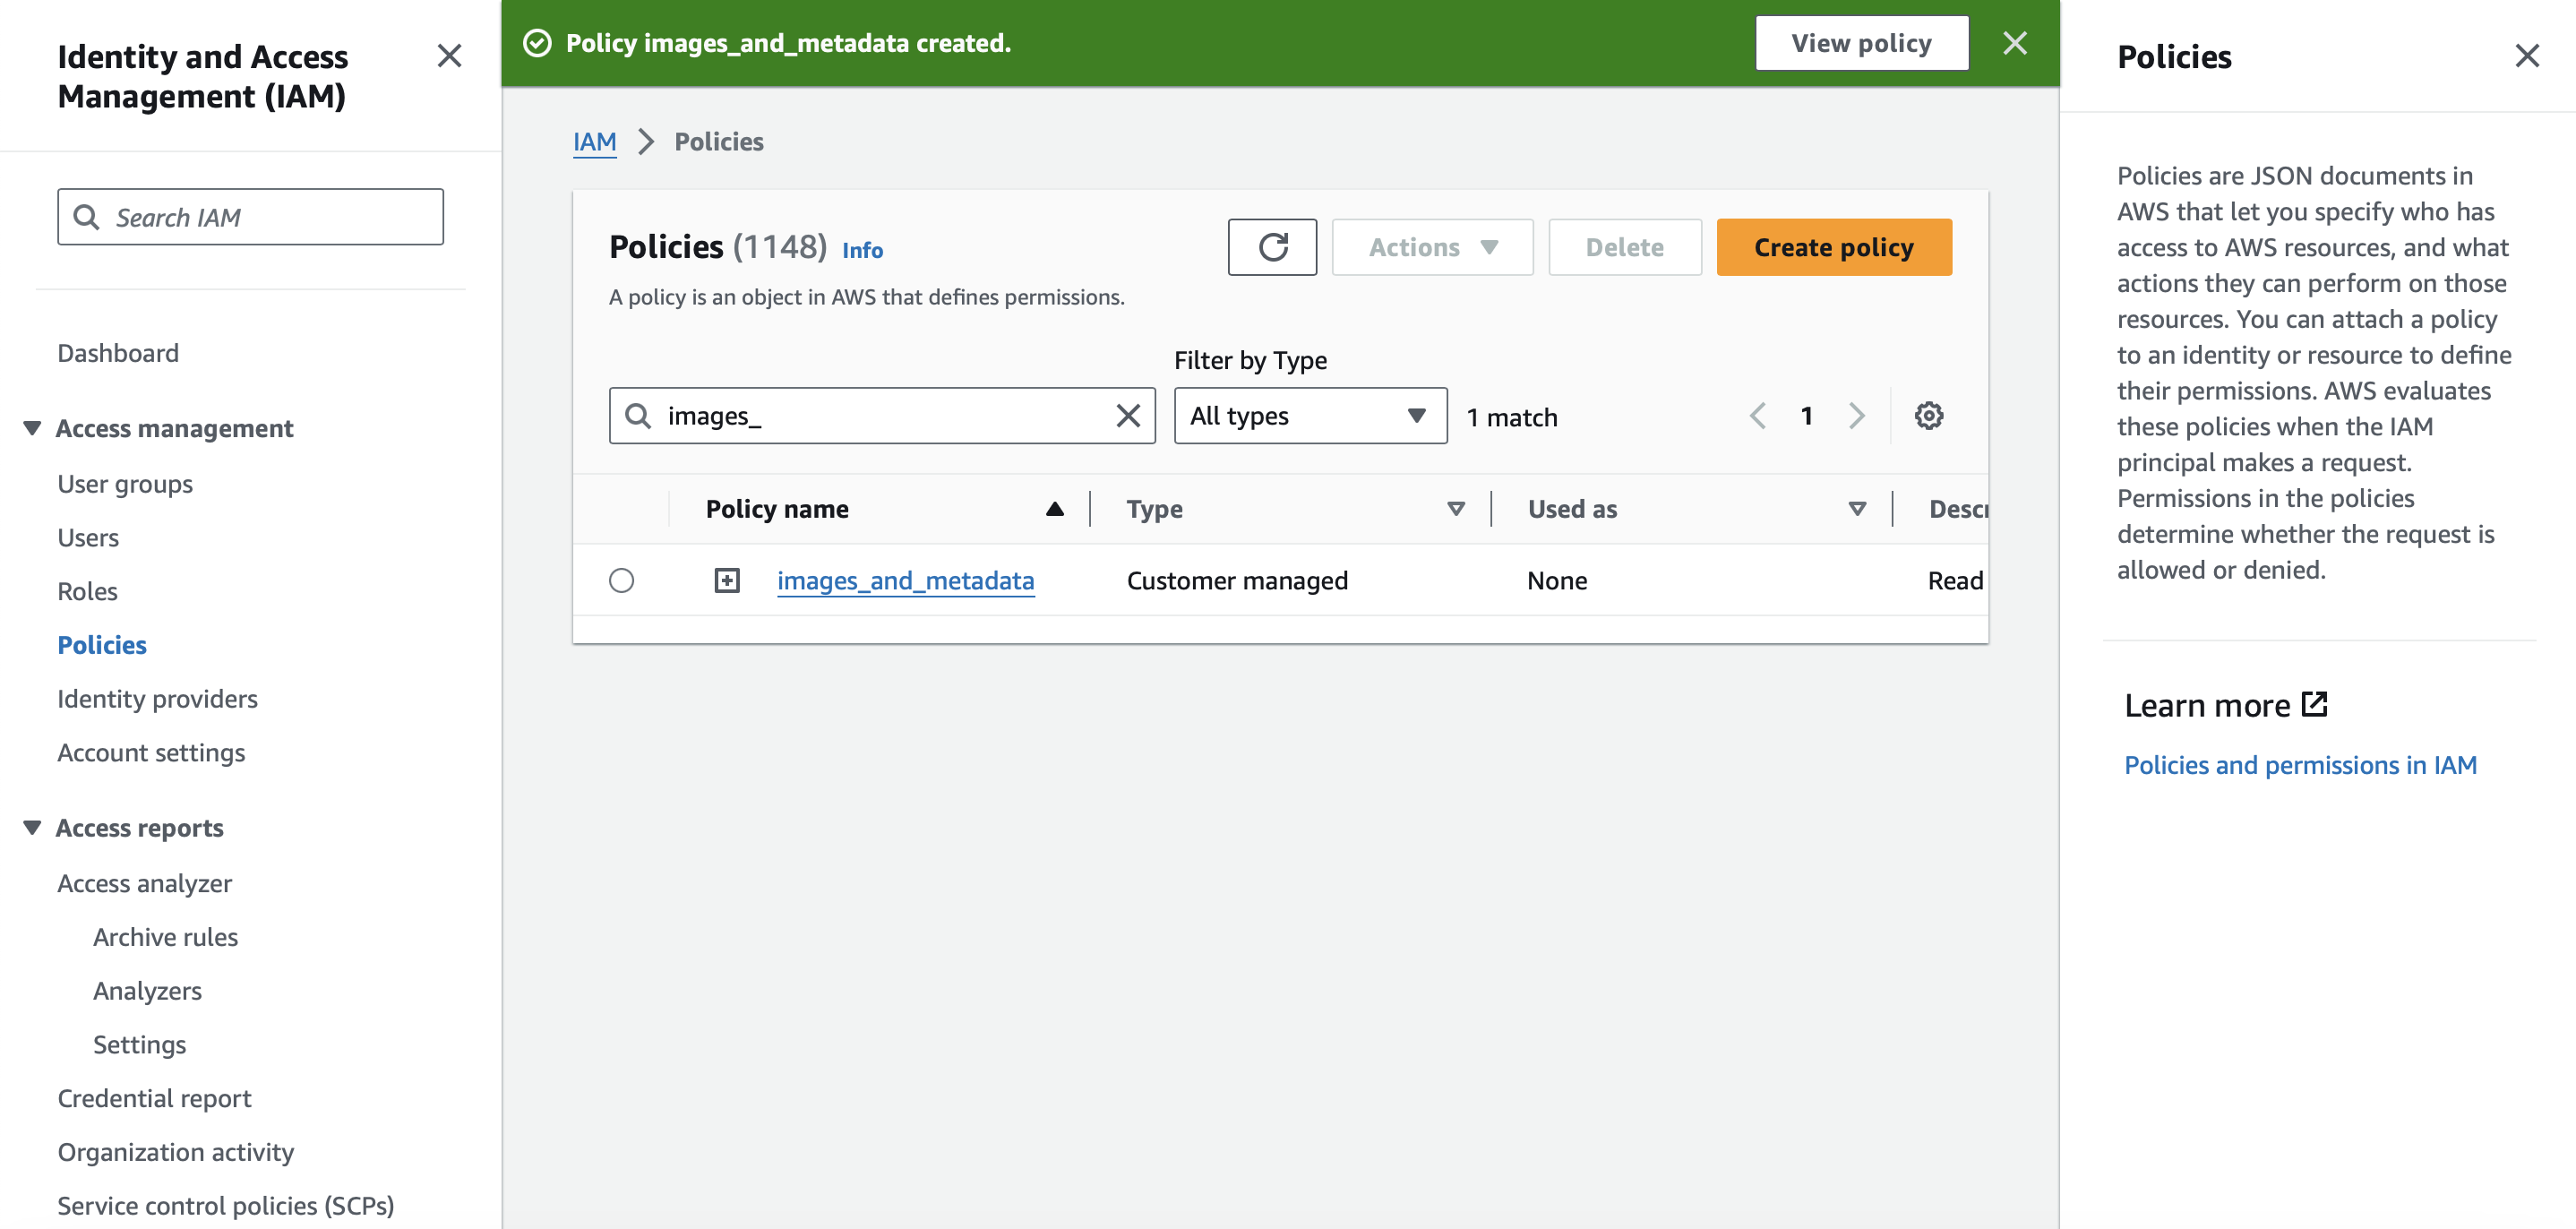Select Policies in the sidebar
The height and width of the screenshot is (1229, 2576).
pyautogui.click(x=102, y=645)
